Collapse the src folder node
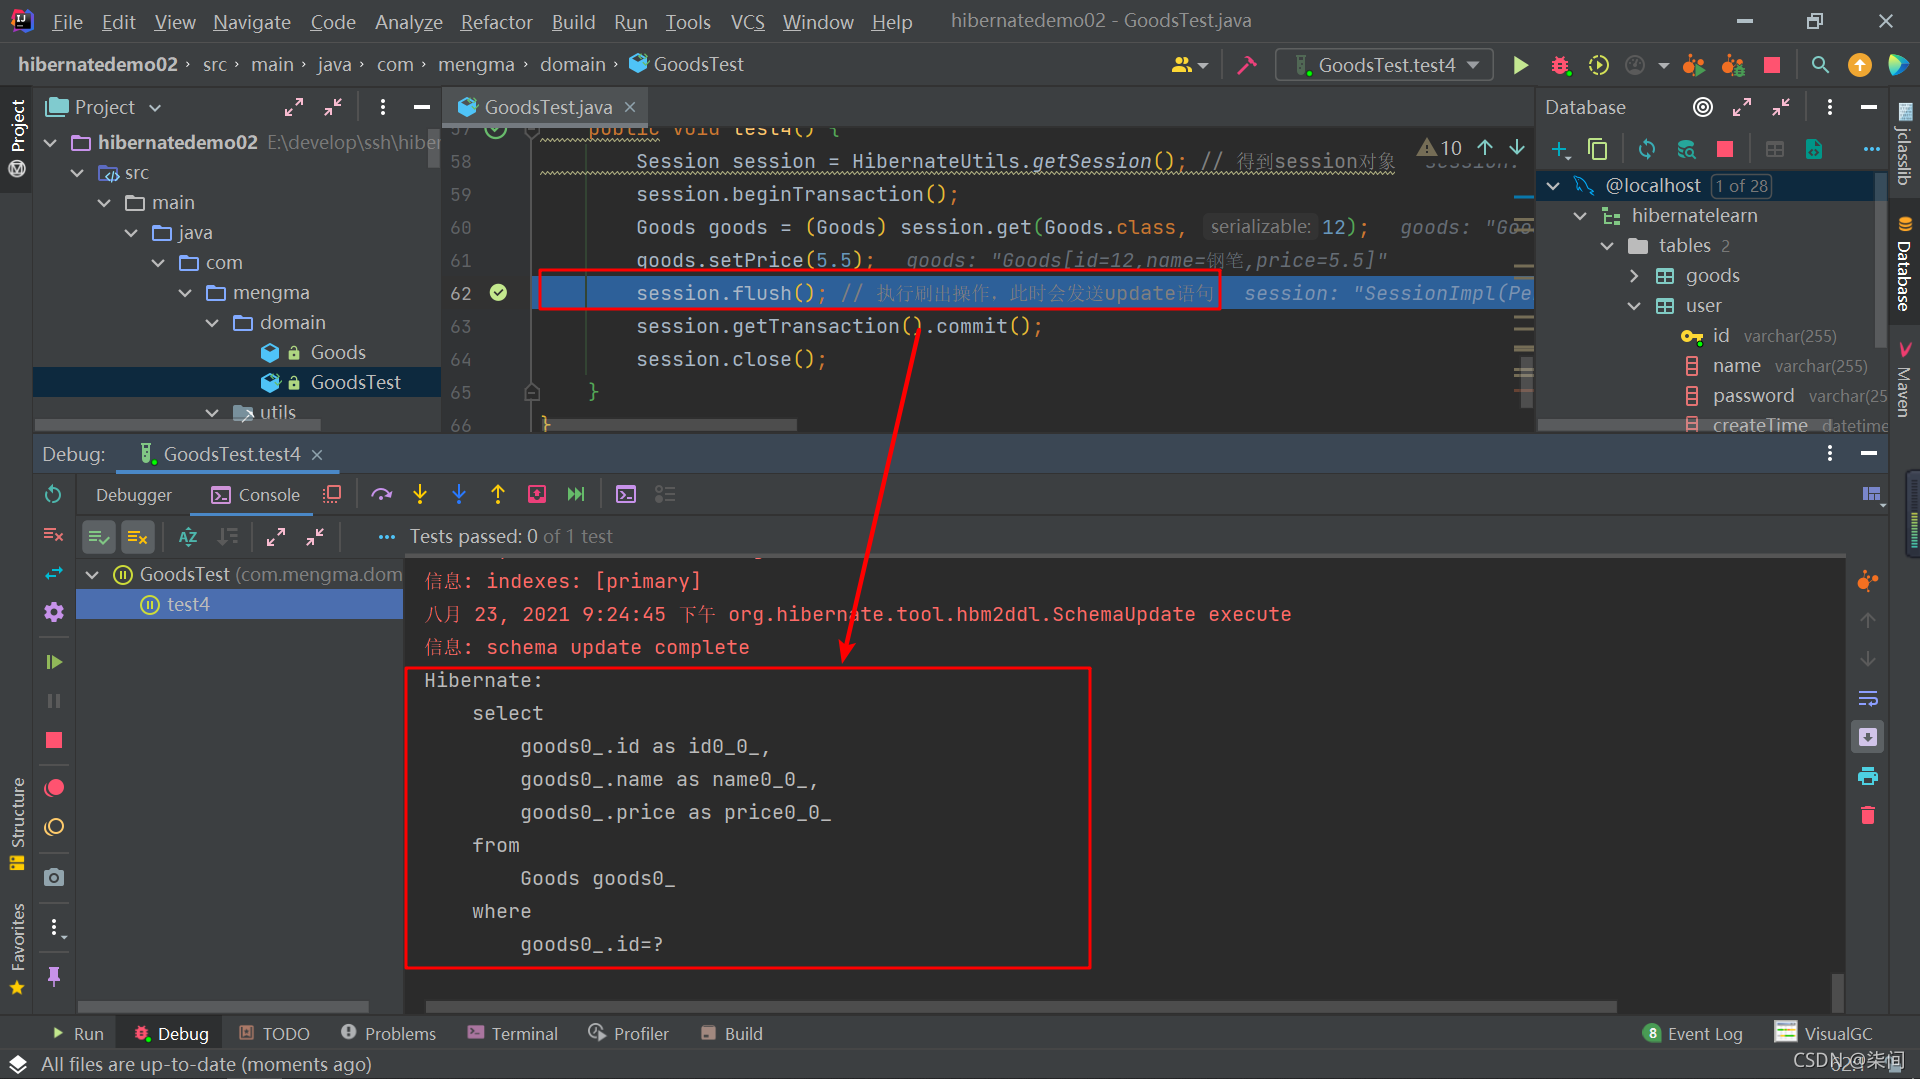1920x1079 pixels. tap(78, 173)
